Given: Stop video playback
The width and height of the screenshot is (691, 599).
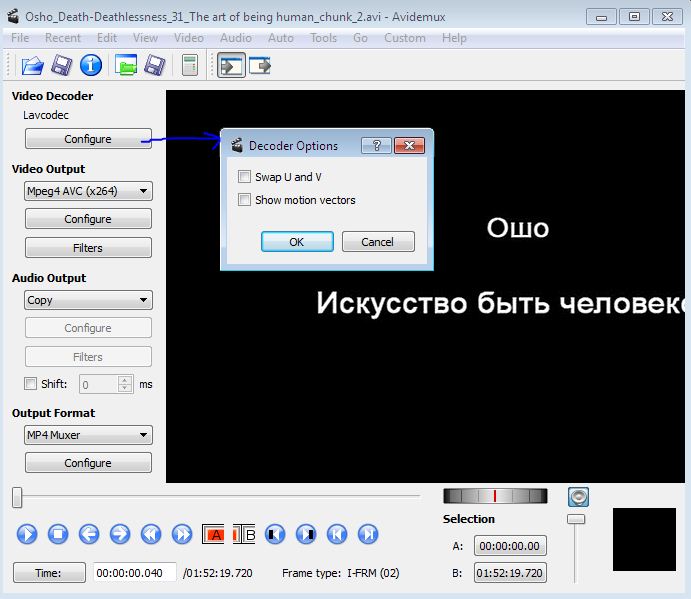Looking at the screenshot, I should point(58,534).
